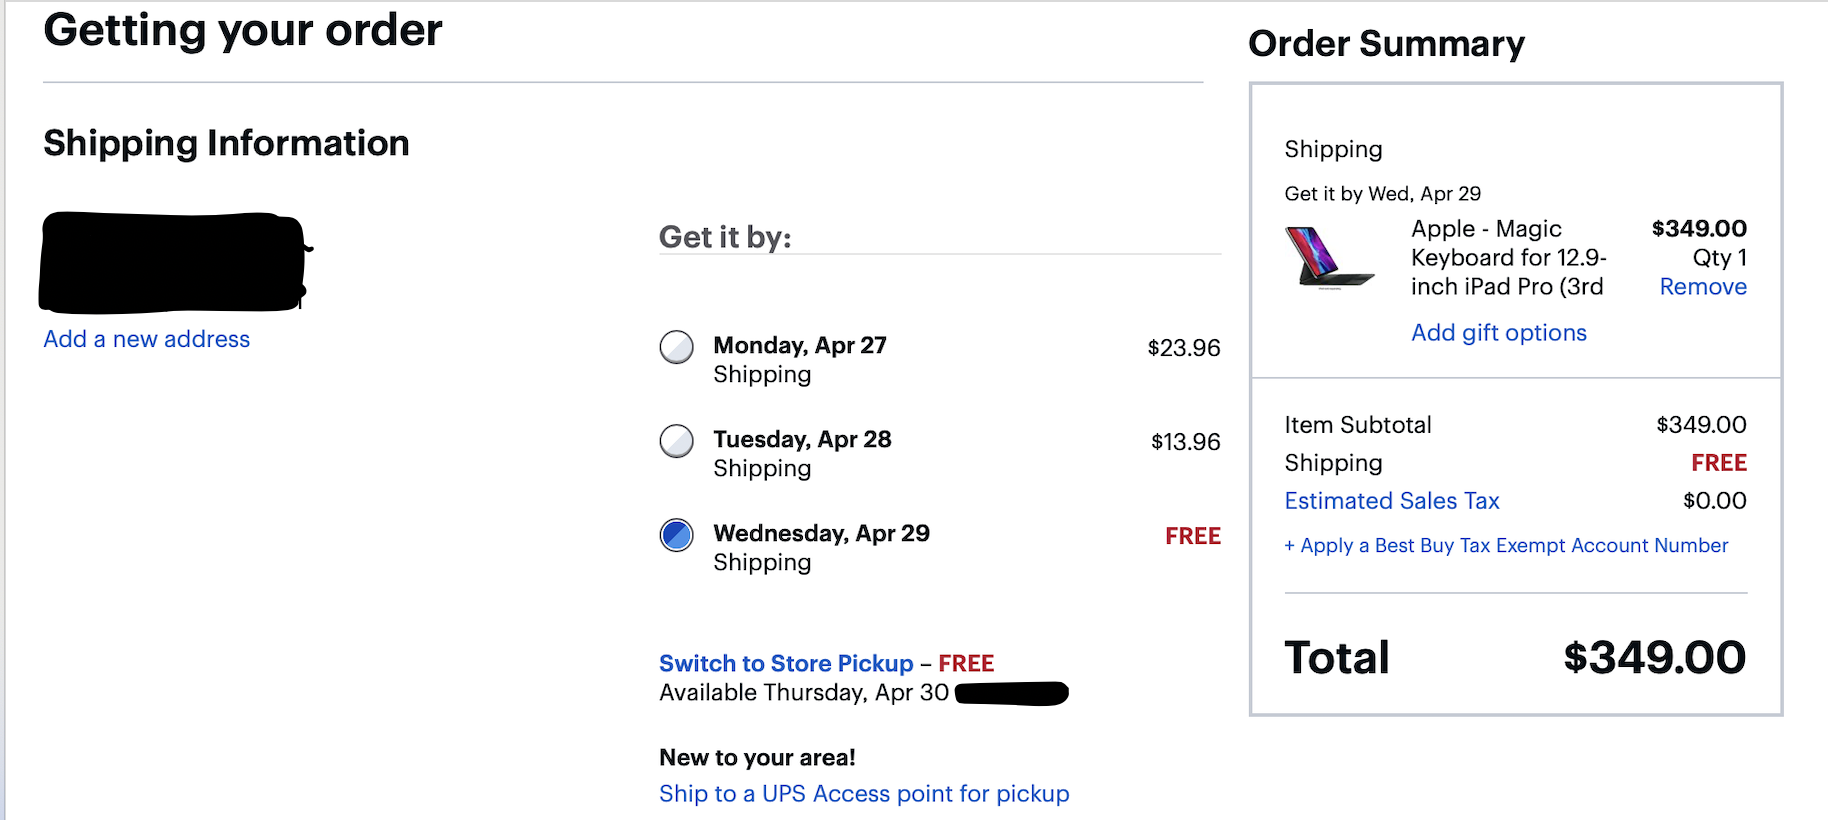Switch to Store Pickup
This screenshot has width=1828, height=820.
786,663
